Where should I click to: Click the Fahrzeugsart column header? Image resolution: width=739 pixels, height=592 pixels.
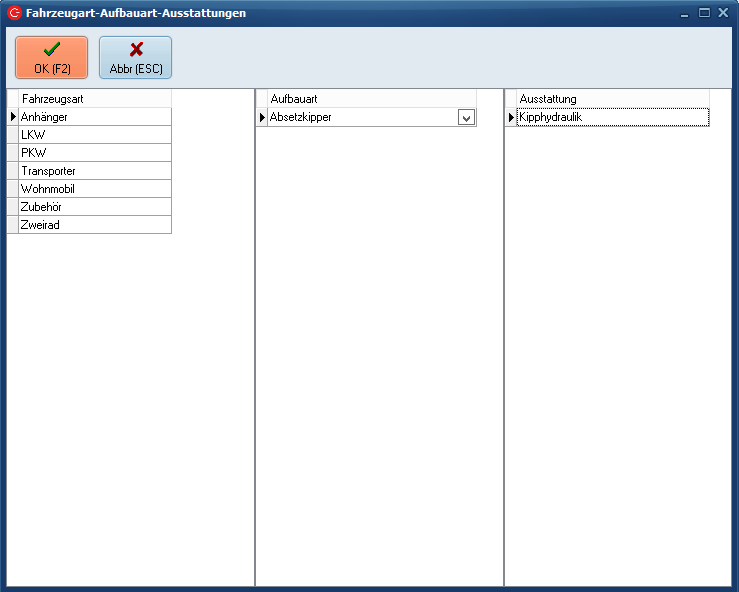[94, 99]
